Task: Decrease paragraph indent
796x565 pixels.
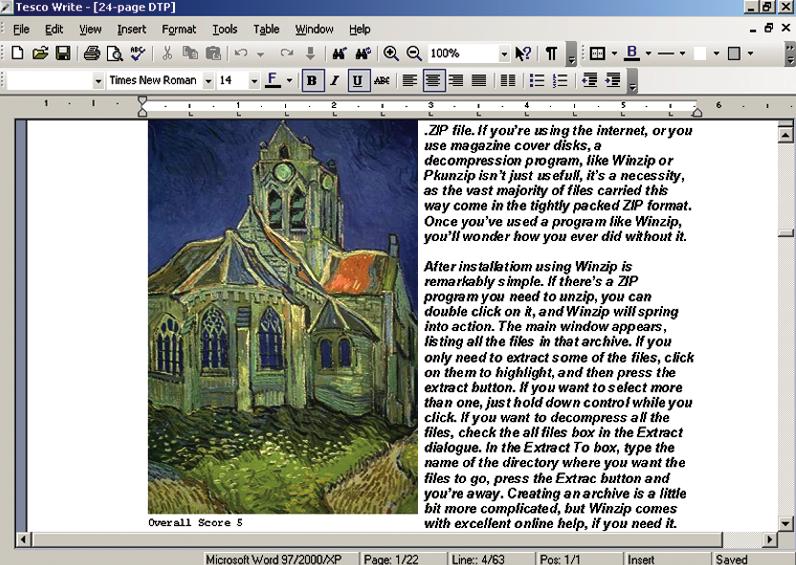Action: [x=589, y=80]
